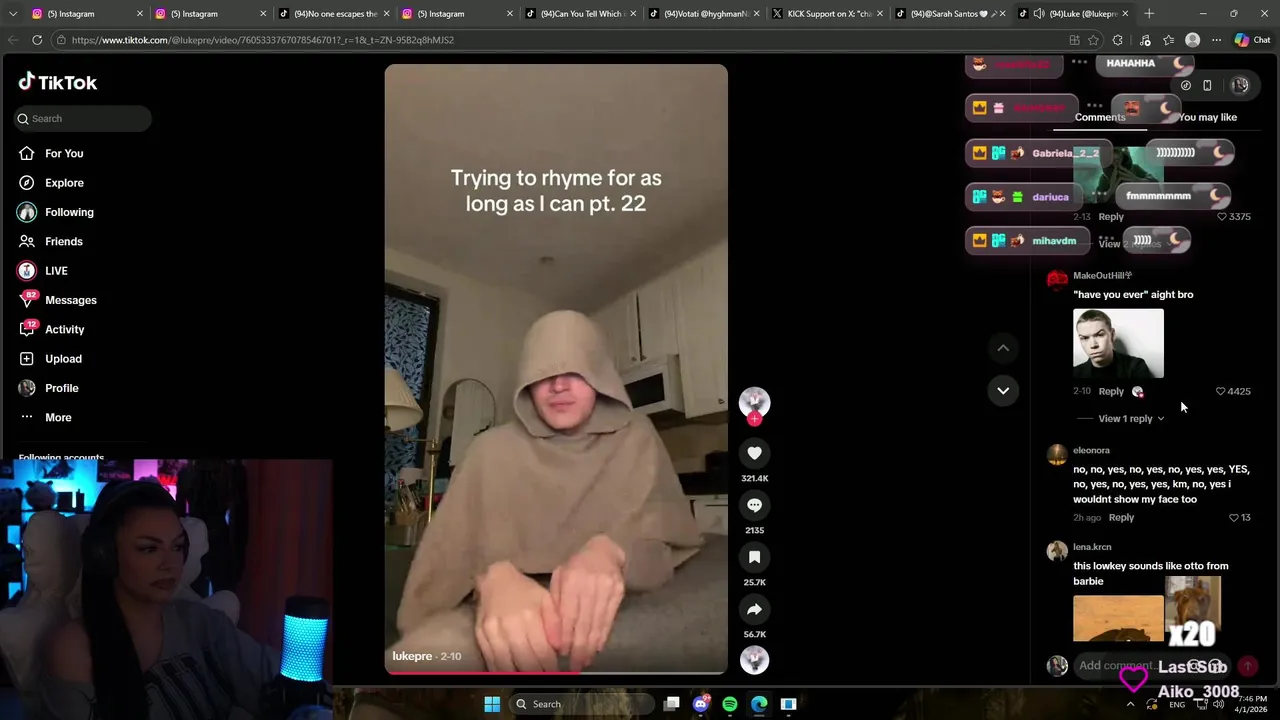Open the spinning sound disc
The height and width of the screenshot is (720, 1280).
(754, 660)
